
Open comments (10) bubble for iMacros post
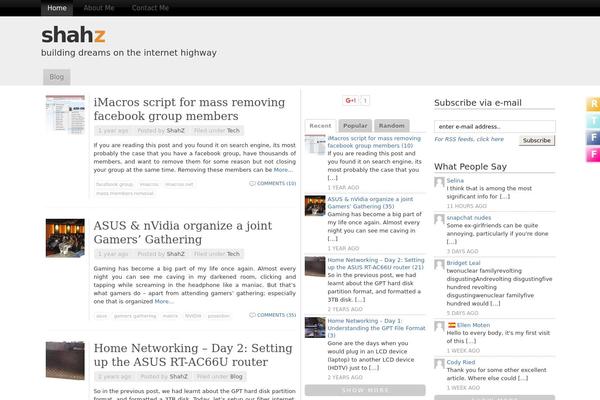pyautogui.click(x=272, y=183)
